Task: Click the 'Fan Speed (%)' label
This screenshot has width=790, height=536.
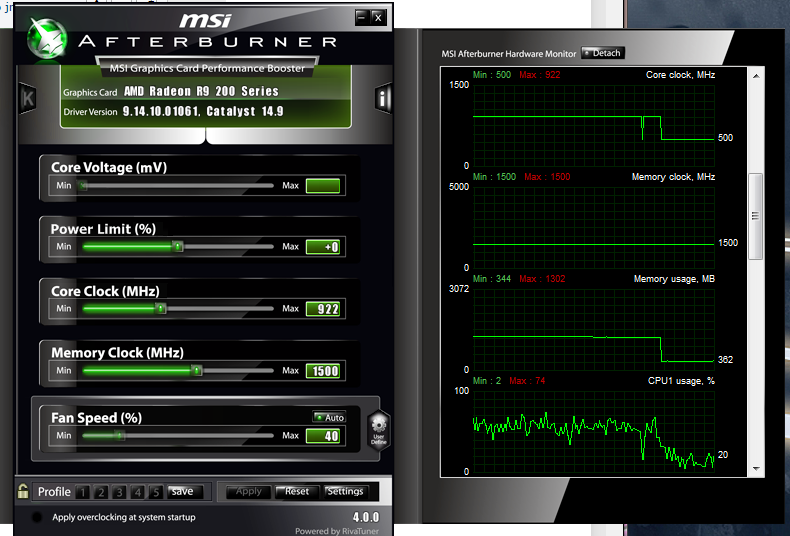Action: tap(96, 418)
